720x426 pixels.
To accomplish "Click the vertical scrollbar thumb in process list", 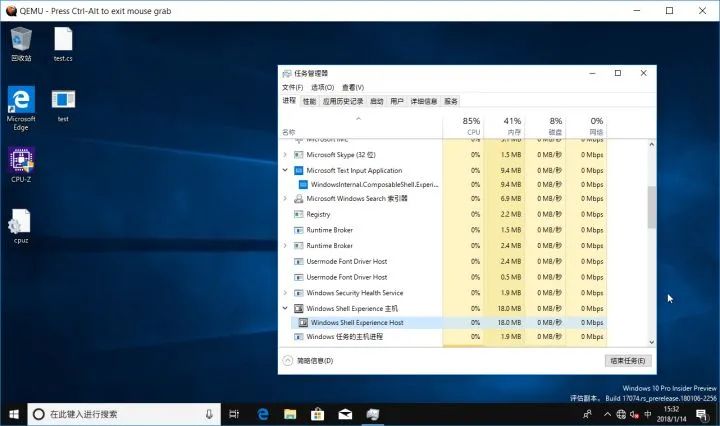I will 652,207.
